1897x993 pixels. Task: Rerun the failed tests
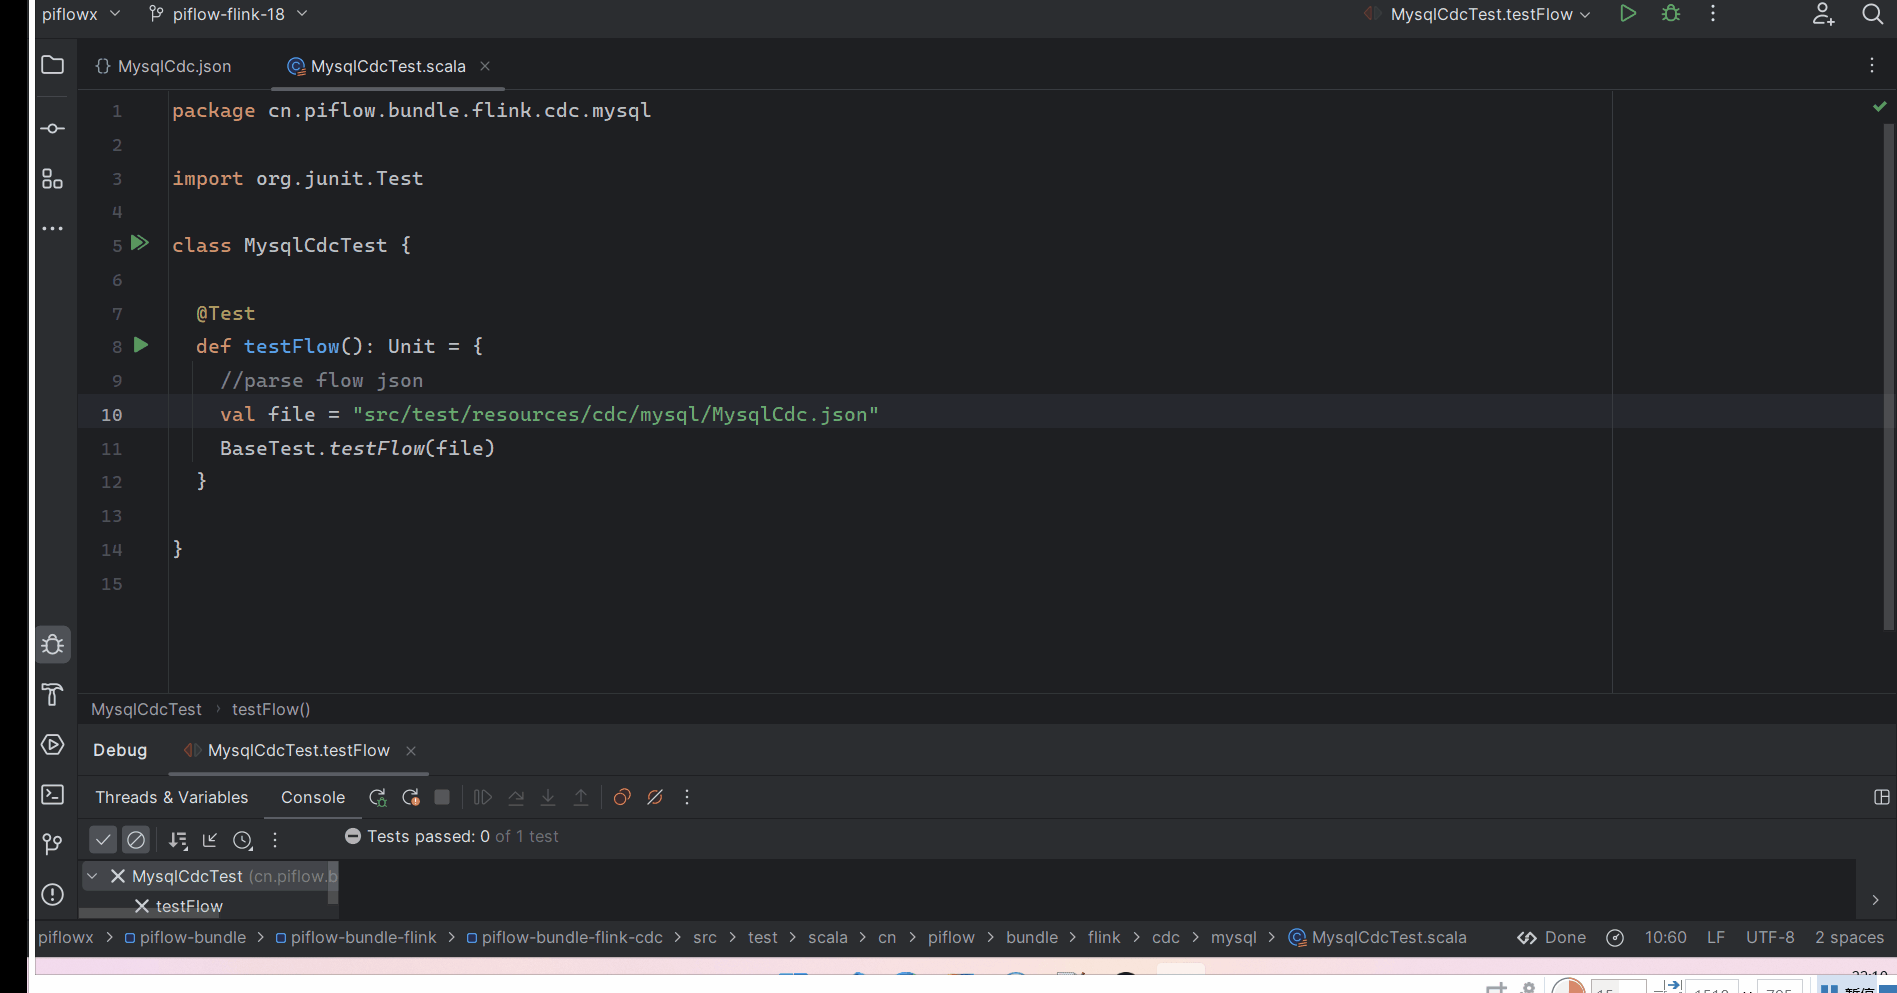click(x=410, y=797)
